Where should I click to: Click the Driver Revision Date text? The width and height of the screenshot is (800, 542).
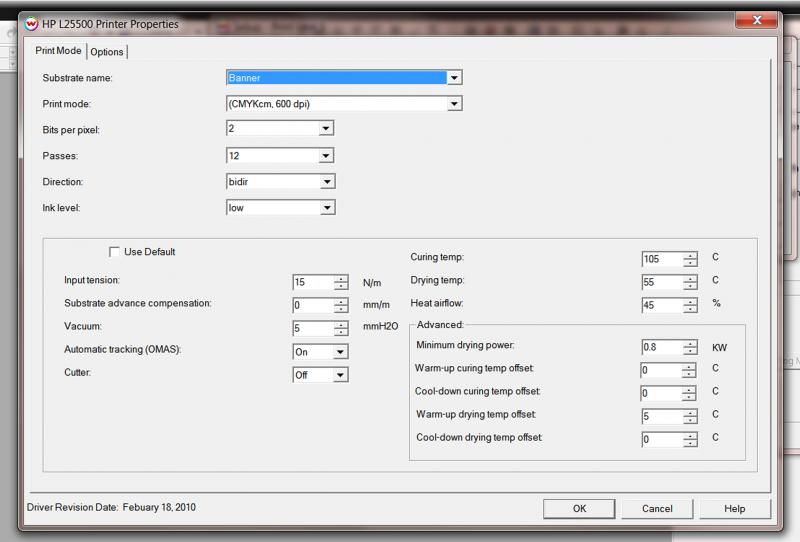[x=111, y=507]
